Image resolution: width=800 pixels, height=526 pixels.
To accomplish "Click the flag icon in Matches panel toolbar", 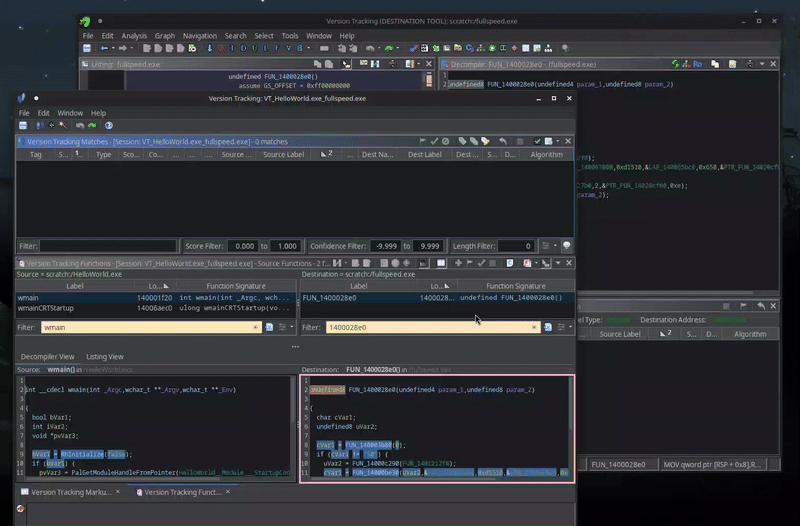I will [x=422, y=141].
